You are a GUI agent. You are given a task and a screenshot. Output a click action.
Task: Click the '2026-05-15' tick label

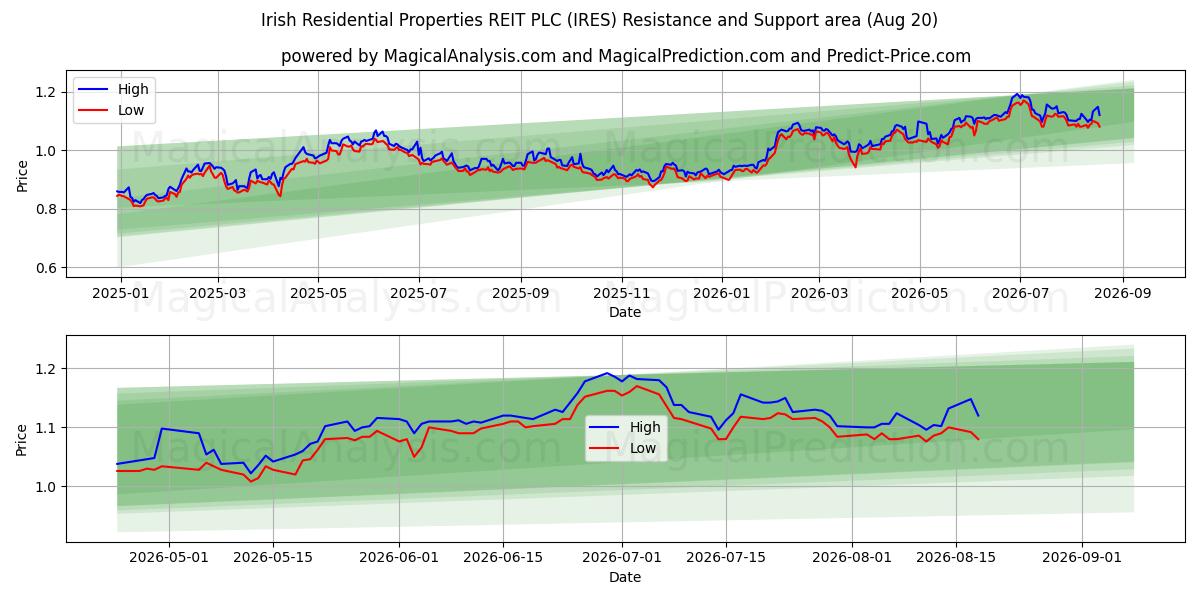click(x=274, y=557)
